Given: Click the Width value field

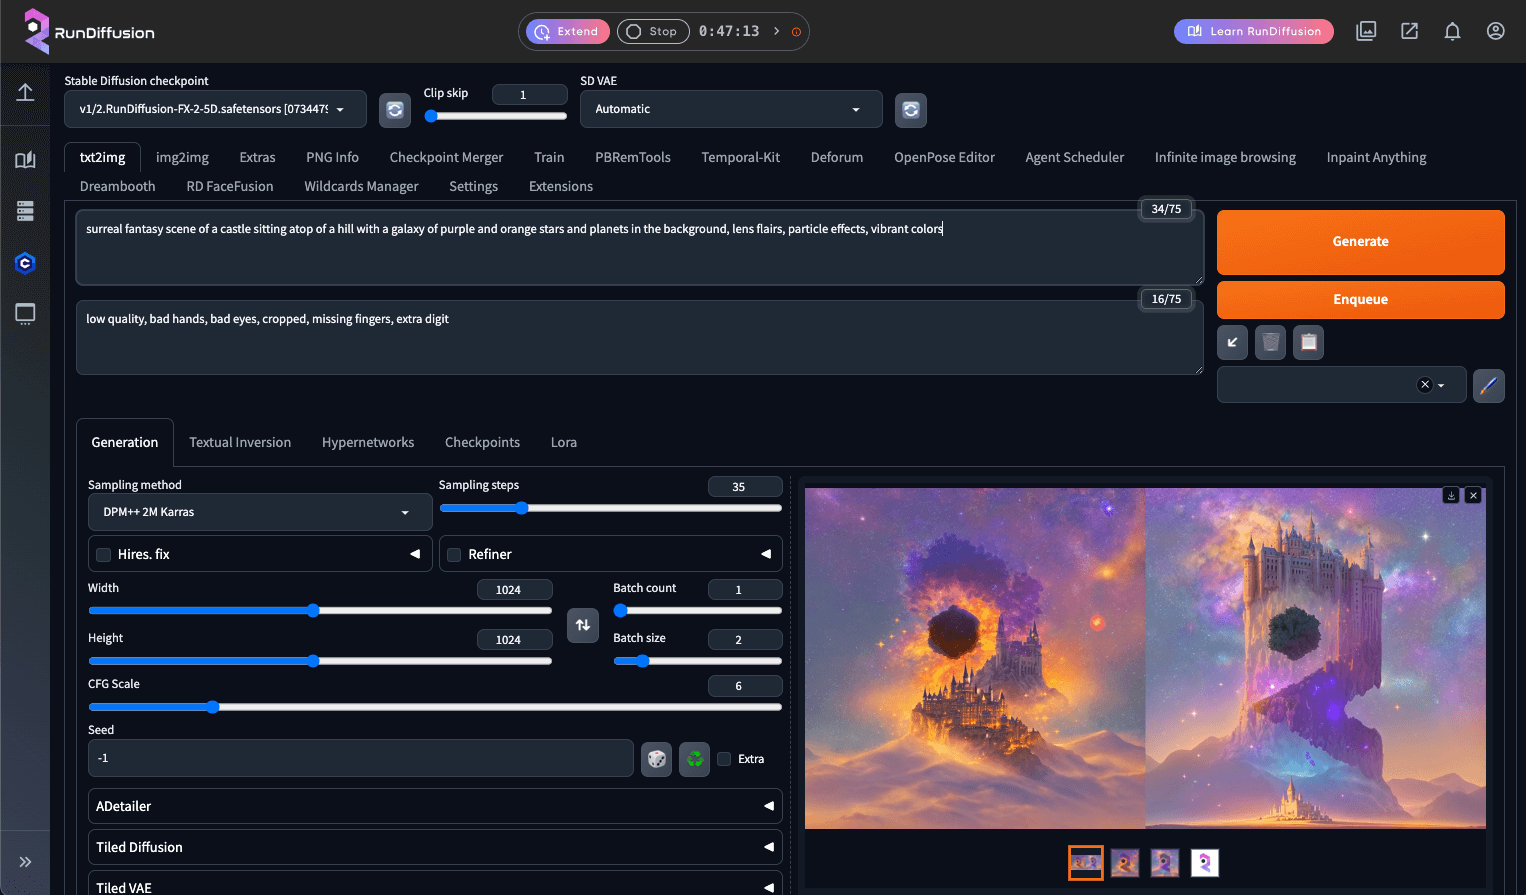Looking at the screenshot, I should pyautogui.click(x=514, y=590).
